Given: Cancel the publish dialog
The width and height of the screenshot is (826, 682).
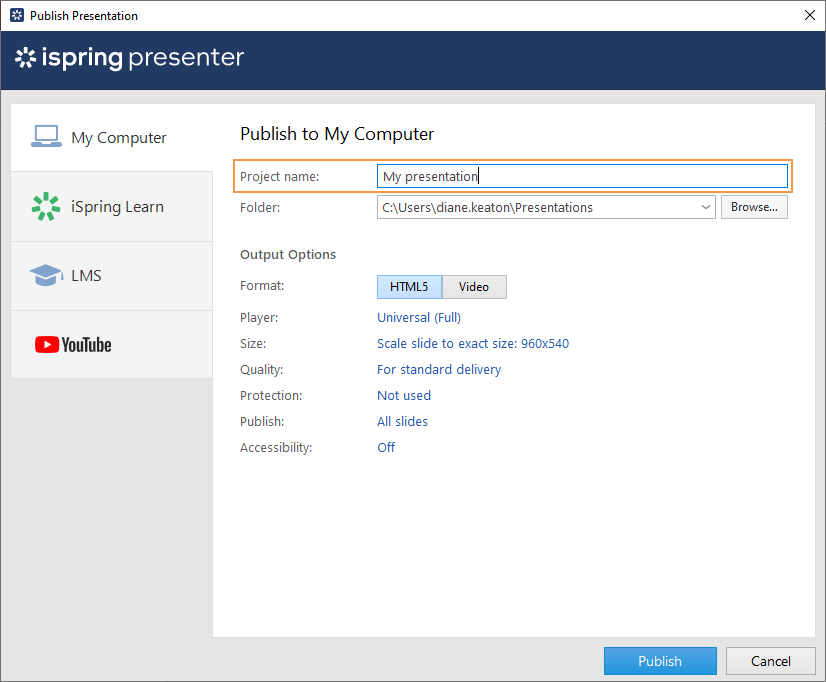Looking at the screenshot, I should [x=770, y=661].
